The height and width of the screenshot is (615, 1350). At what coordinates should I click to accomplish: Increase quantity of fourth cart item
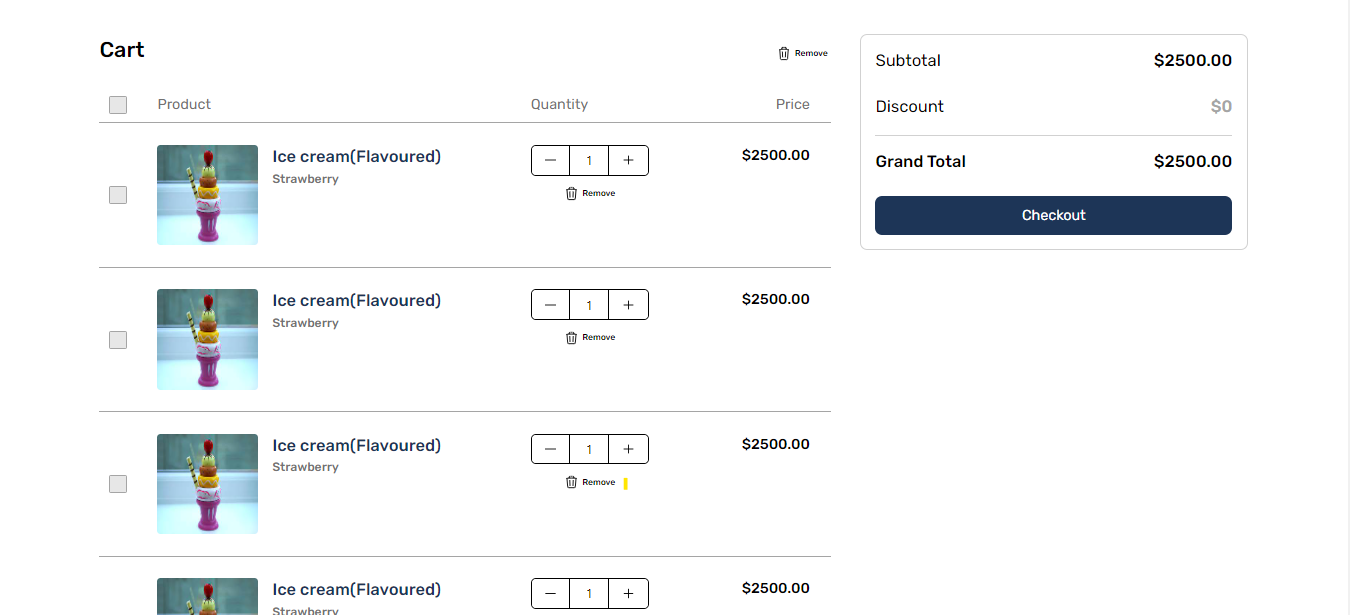[628, 593]
